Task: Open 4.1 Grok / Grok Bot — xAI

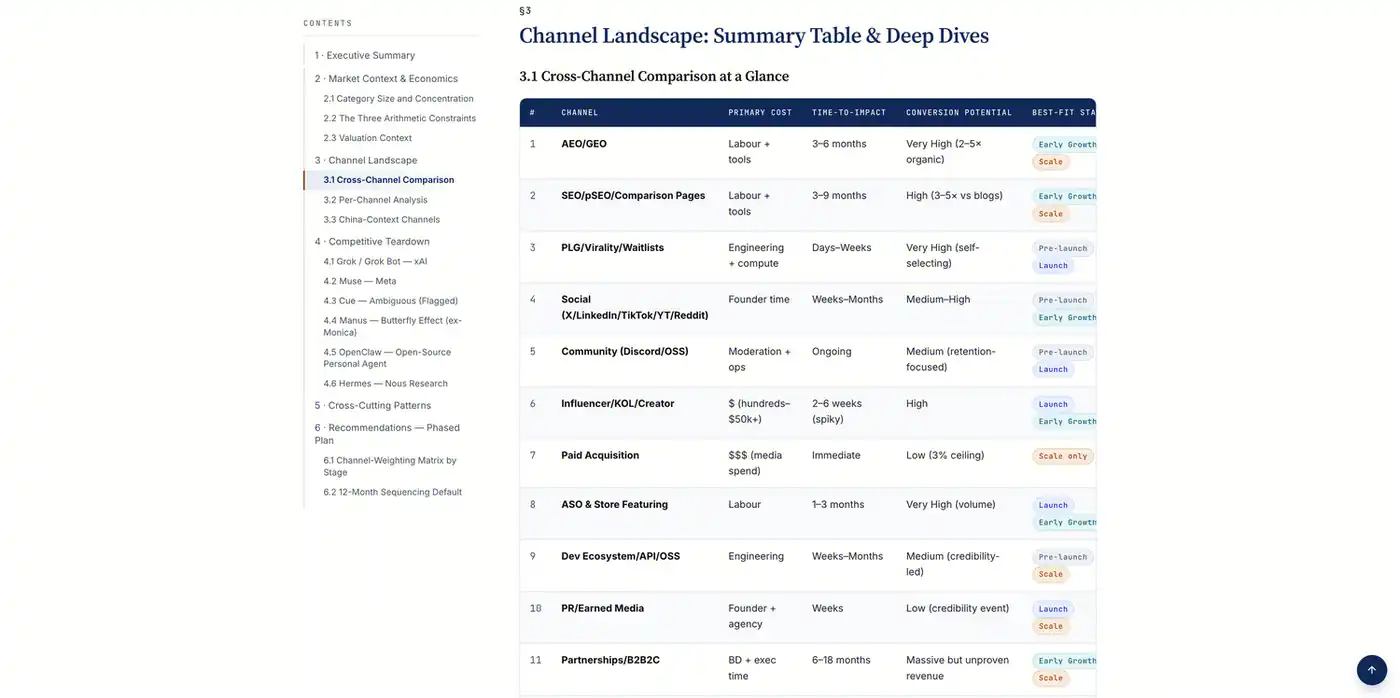Action: click(375, 261)
